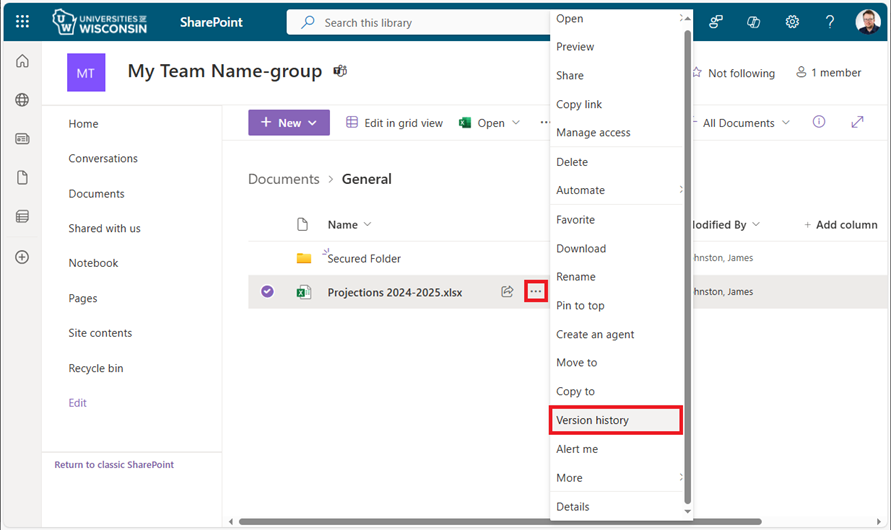The height and width of the screenshot is (530, 891).
Task: Expand to full screen content view icon
Action: [857, 122]
